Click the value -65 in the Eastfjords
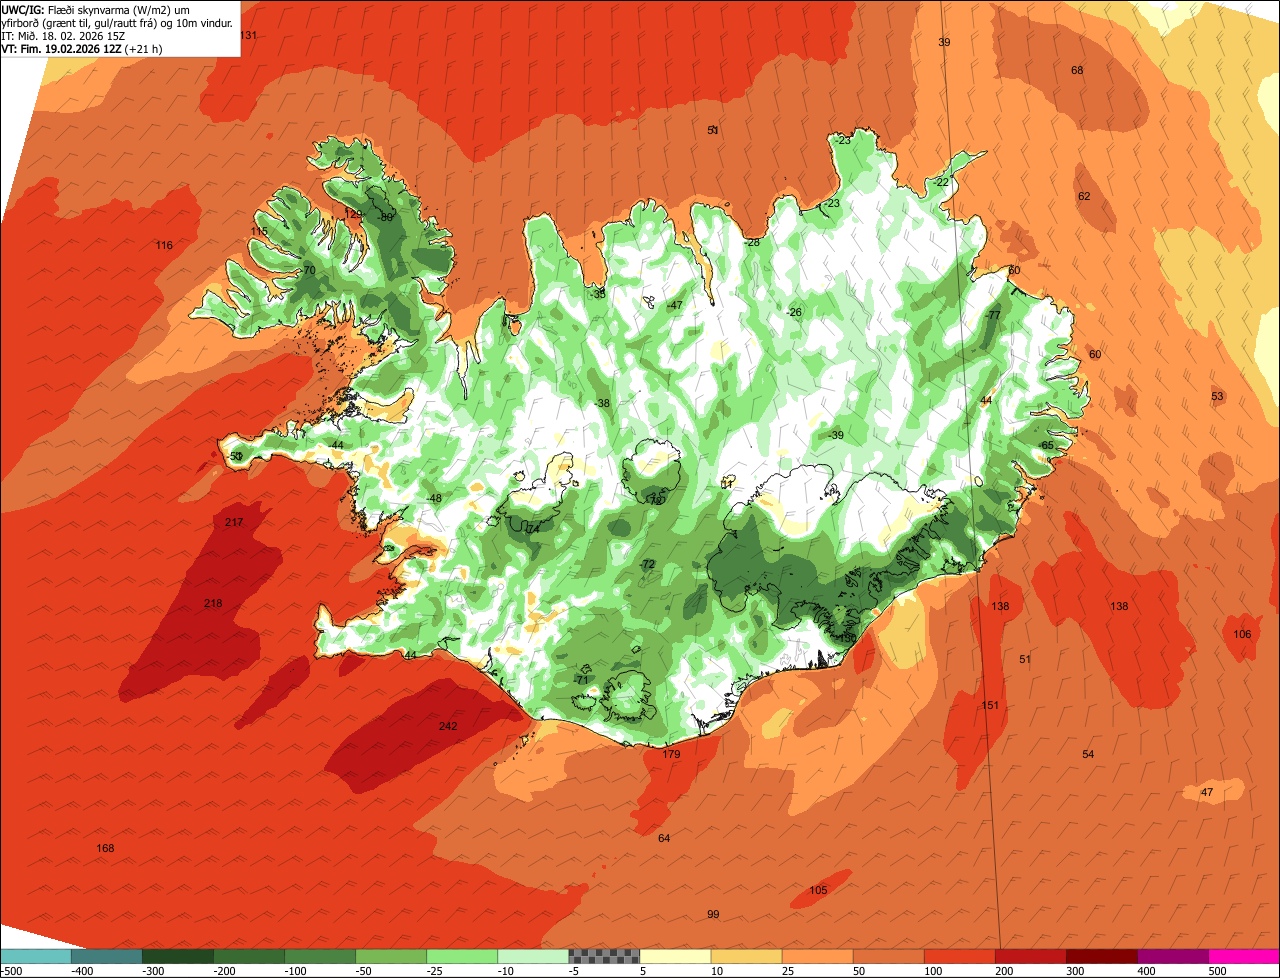 (x=1046, y=445)
